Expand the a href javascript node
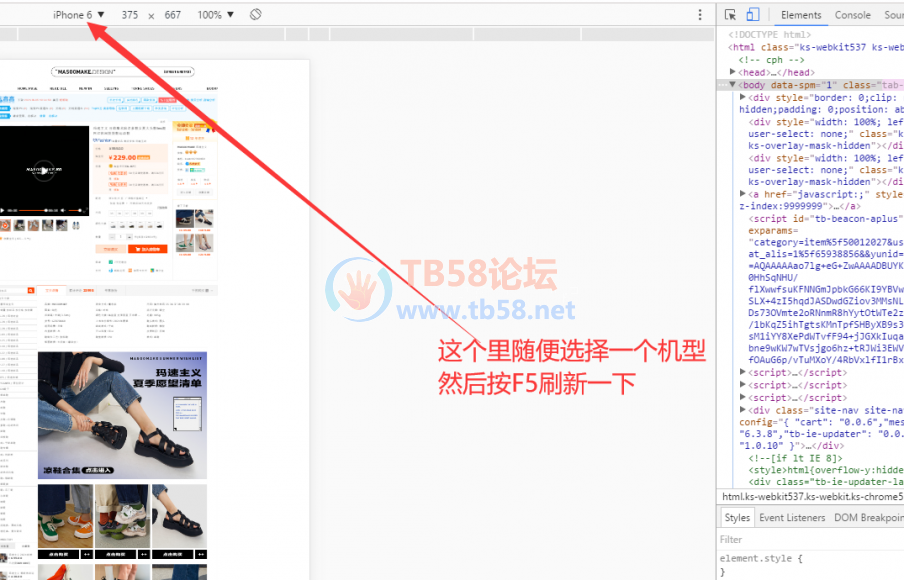Image resolution: width=904 pixels, height=580 pixels. 743,194
